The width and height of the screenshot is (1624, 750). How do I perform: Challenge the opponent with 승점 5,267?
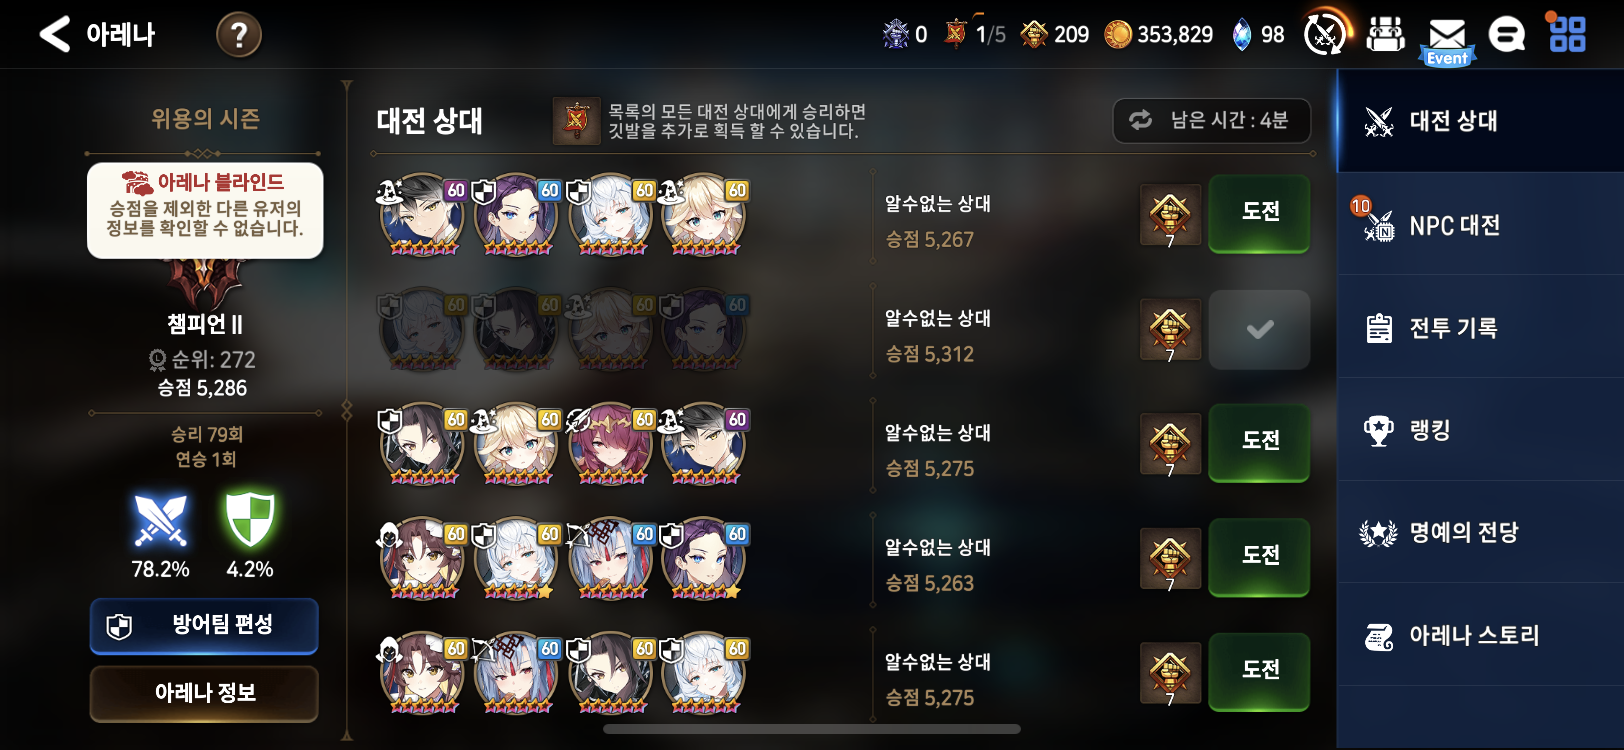click(1260, 213)
